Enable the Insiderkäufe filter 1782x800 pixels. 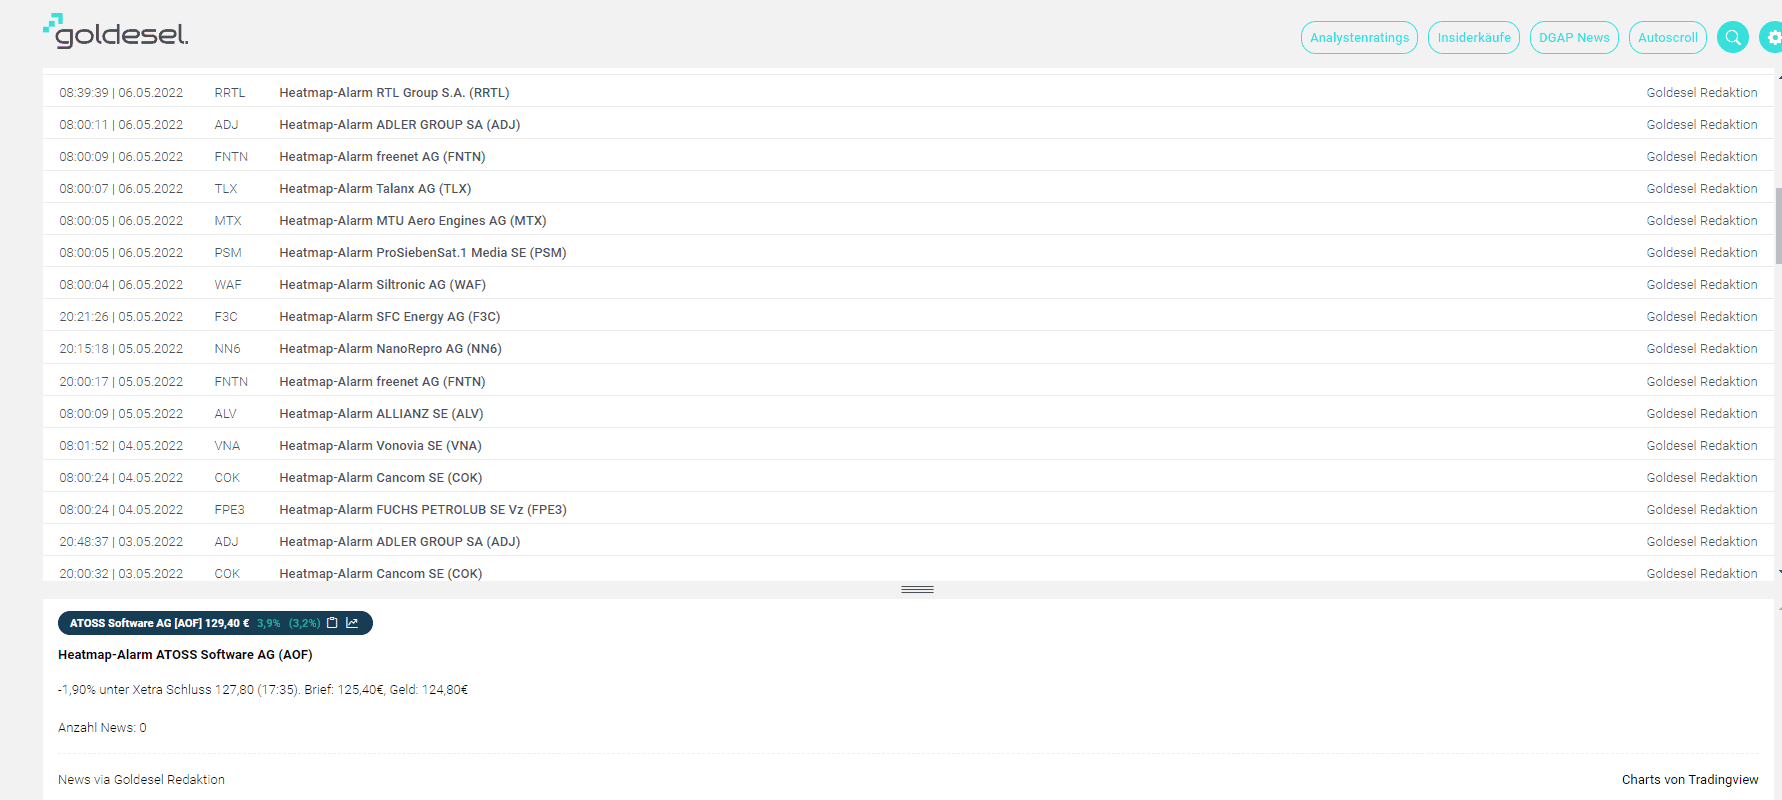(1473, 38)
